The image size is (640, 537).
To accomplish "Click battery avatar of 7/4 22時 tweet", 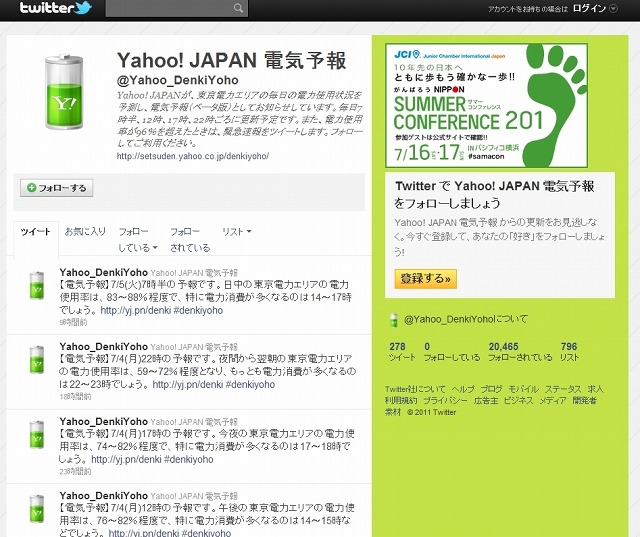I will (36, 360).
